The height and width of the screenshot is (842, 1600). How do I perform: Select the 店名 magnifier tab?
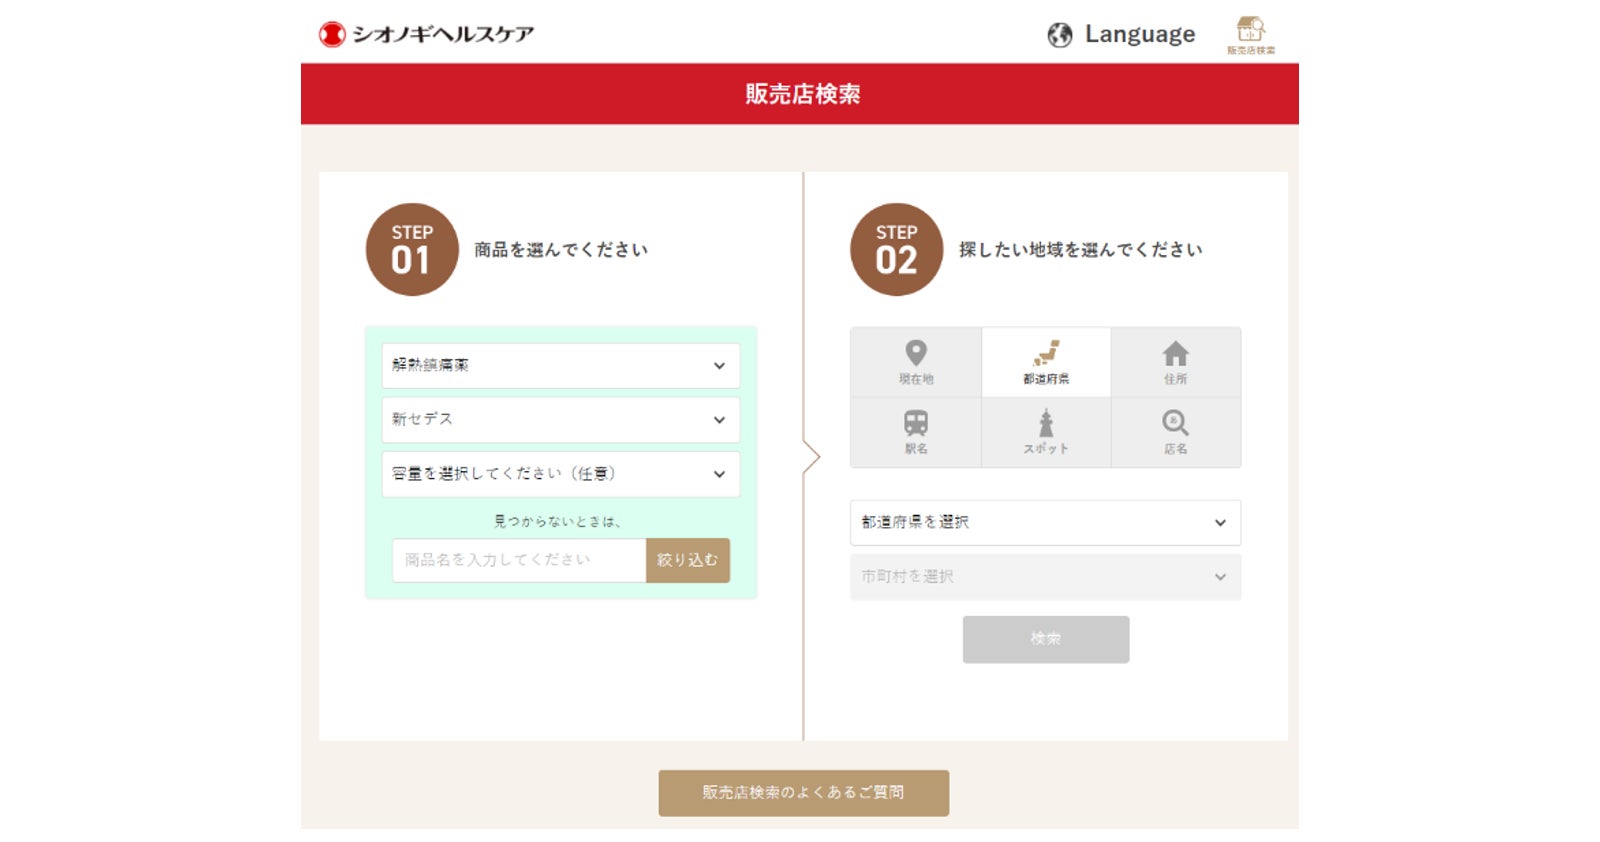pos(1176,433)
